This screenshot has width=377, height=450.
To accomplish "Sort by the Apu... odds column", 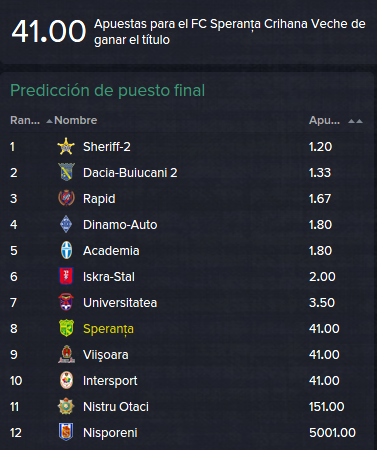I will (x=324, y=120).
